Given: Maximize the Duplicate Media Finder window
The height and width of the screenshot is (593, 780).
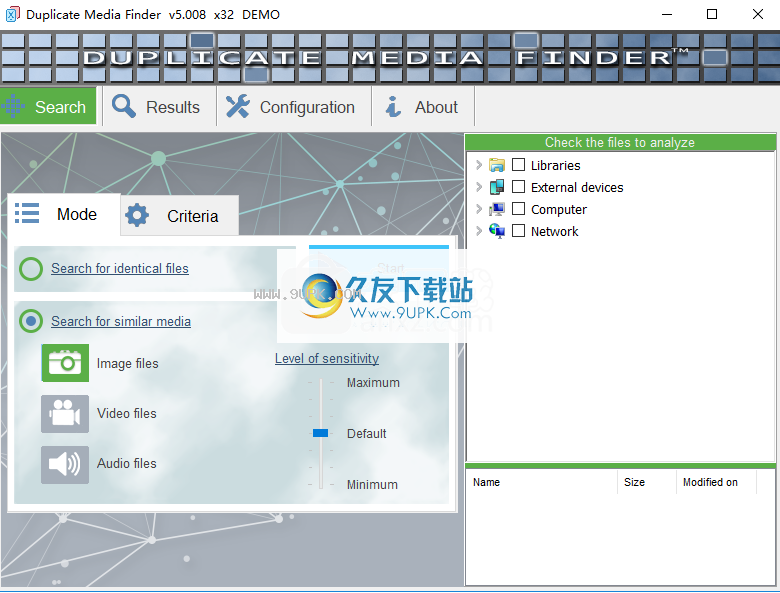Looking at the screenshot, I should (712, 14).
